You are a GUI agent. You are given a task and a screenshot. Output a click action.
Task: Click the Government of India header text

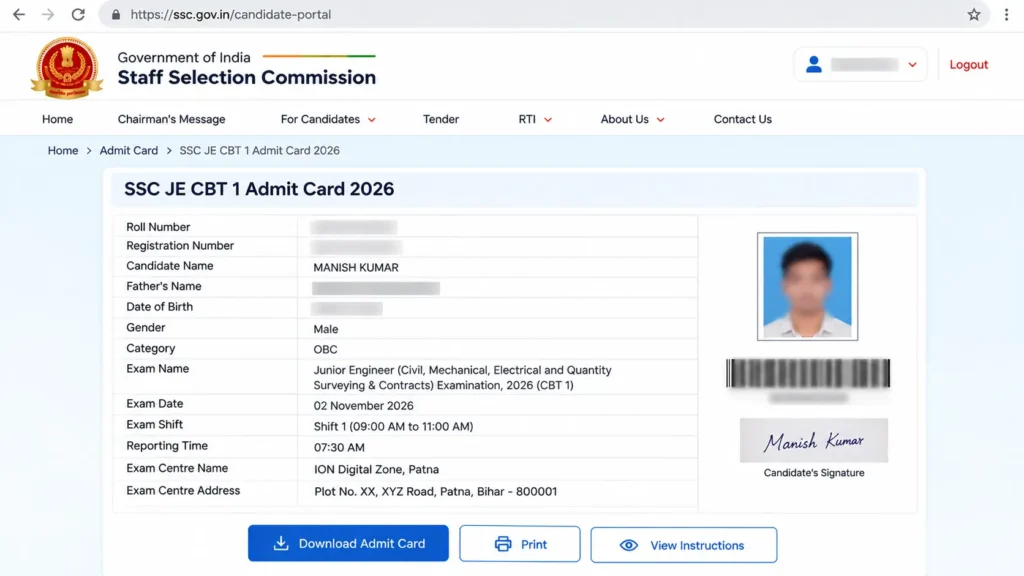tap(184, 57)
